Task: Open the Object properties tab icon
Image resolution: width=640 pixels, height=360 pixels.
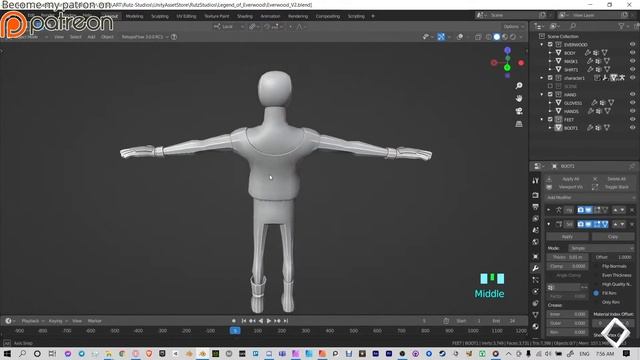Action: [x=536, y=257]
